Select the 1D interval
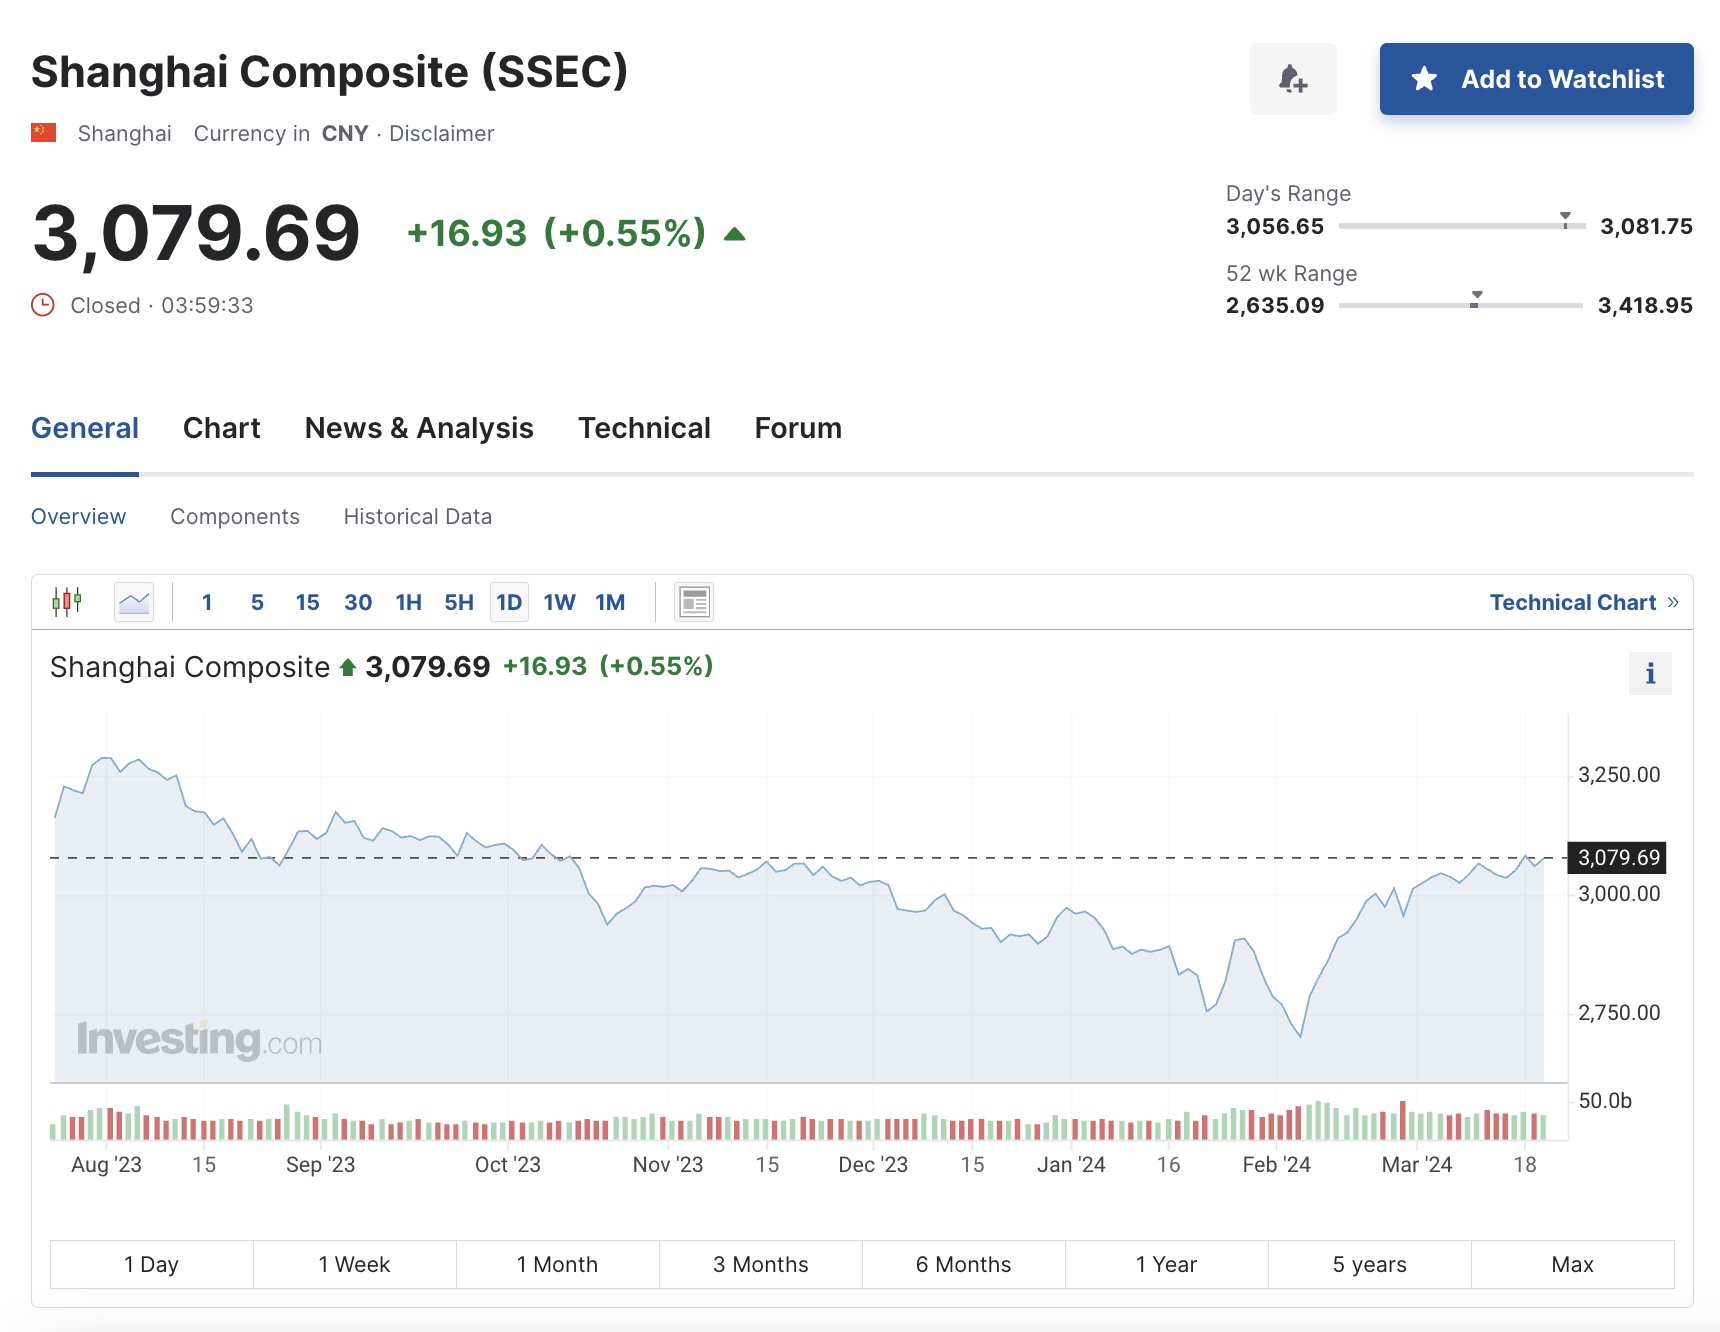Image resolution: width=1720 pixels, height=1332 pixels. pos(509,602)
